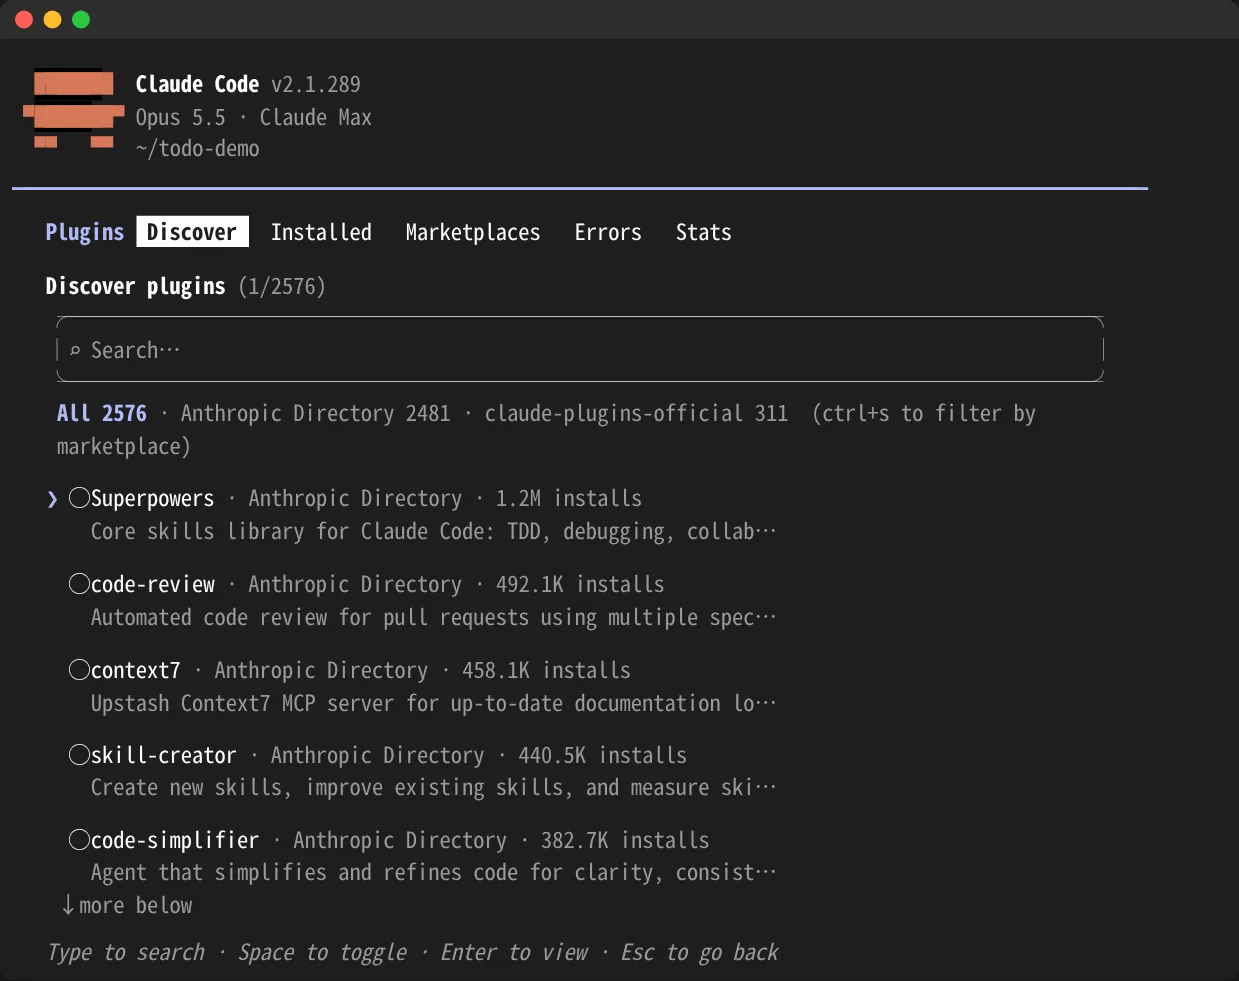Select the code-review plugin name

tap(153, 584)
